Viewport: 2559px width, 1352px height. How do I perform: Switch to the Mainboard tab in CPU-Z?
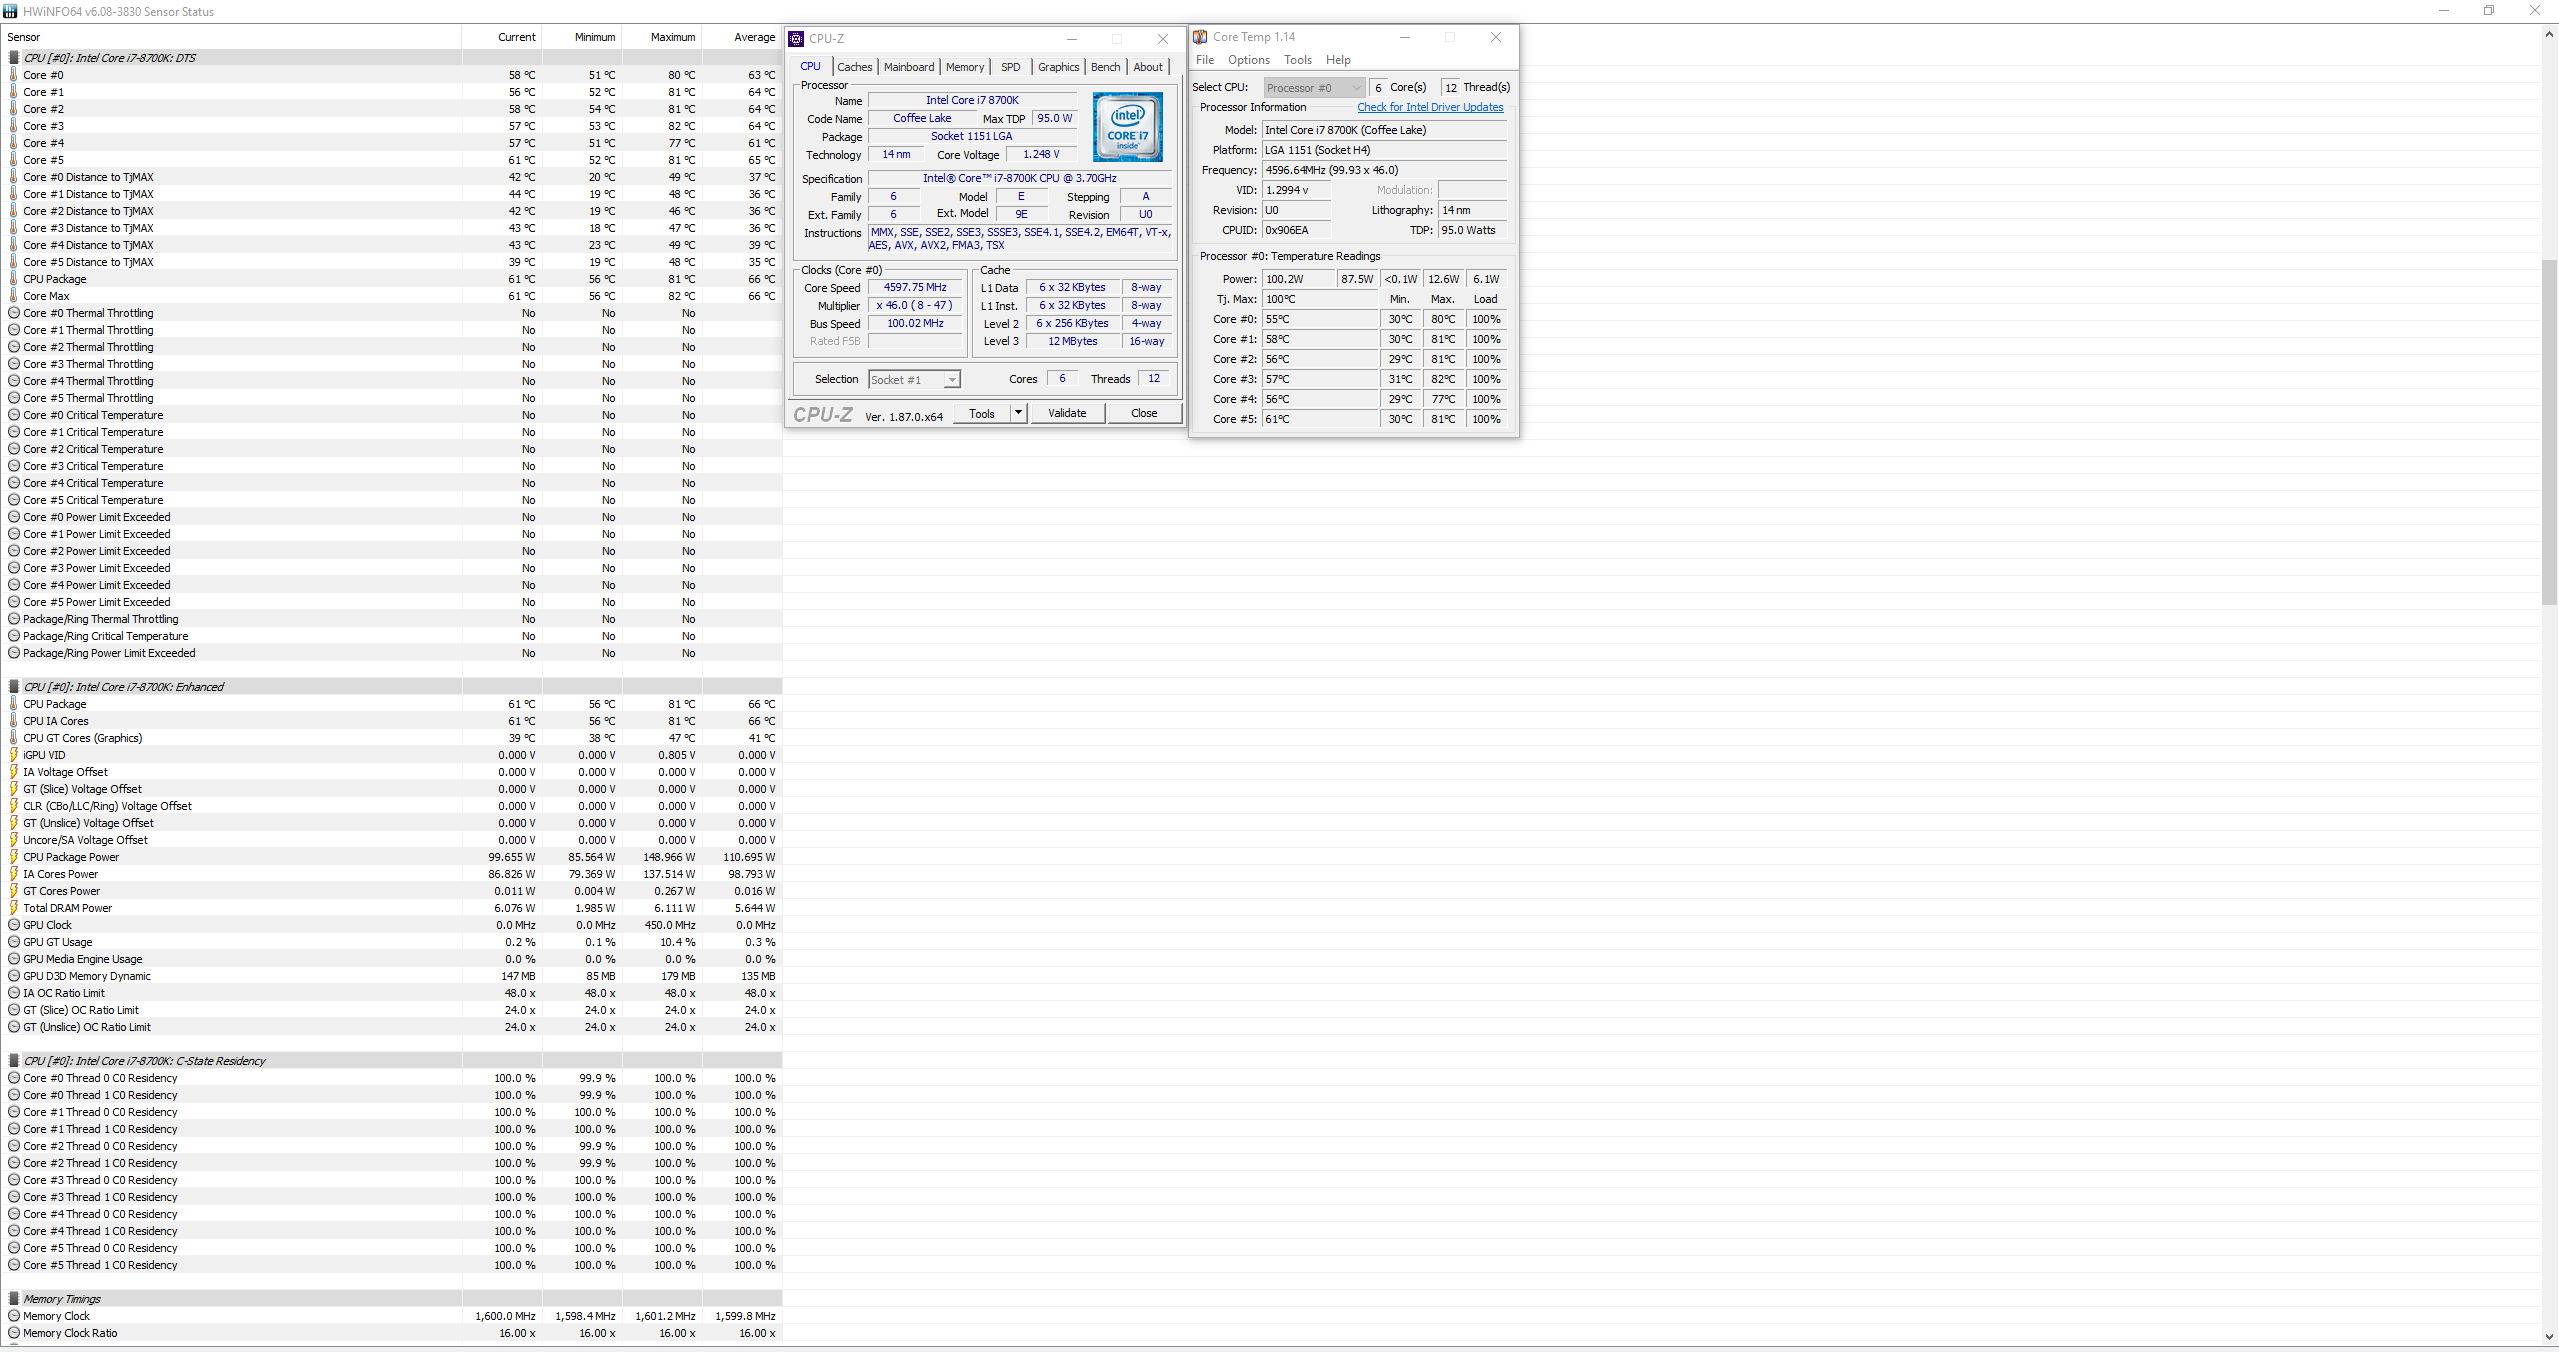(x=908, y=67)
